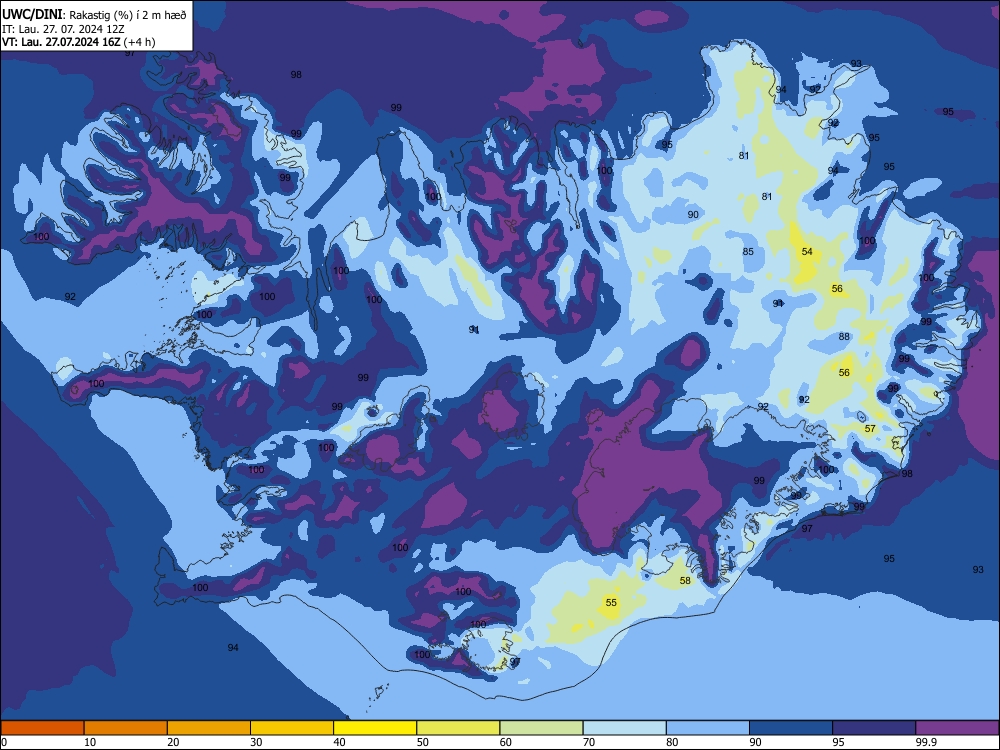Click the "UWC/DINI" title text
The width and height of the screenshot is (1000, 750).
point(32,15)
